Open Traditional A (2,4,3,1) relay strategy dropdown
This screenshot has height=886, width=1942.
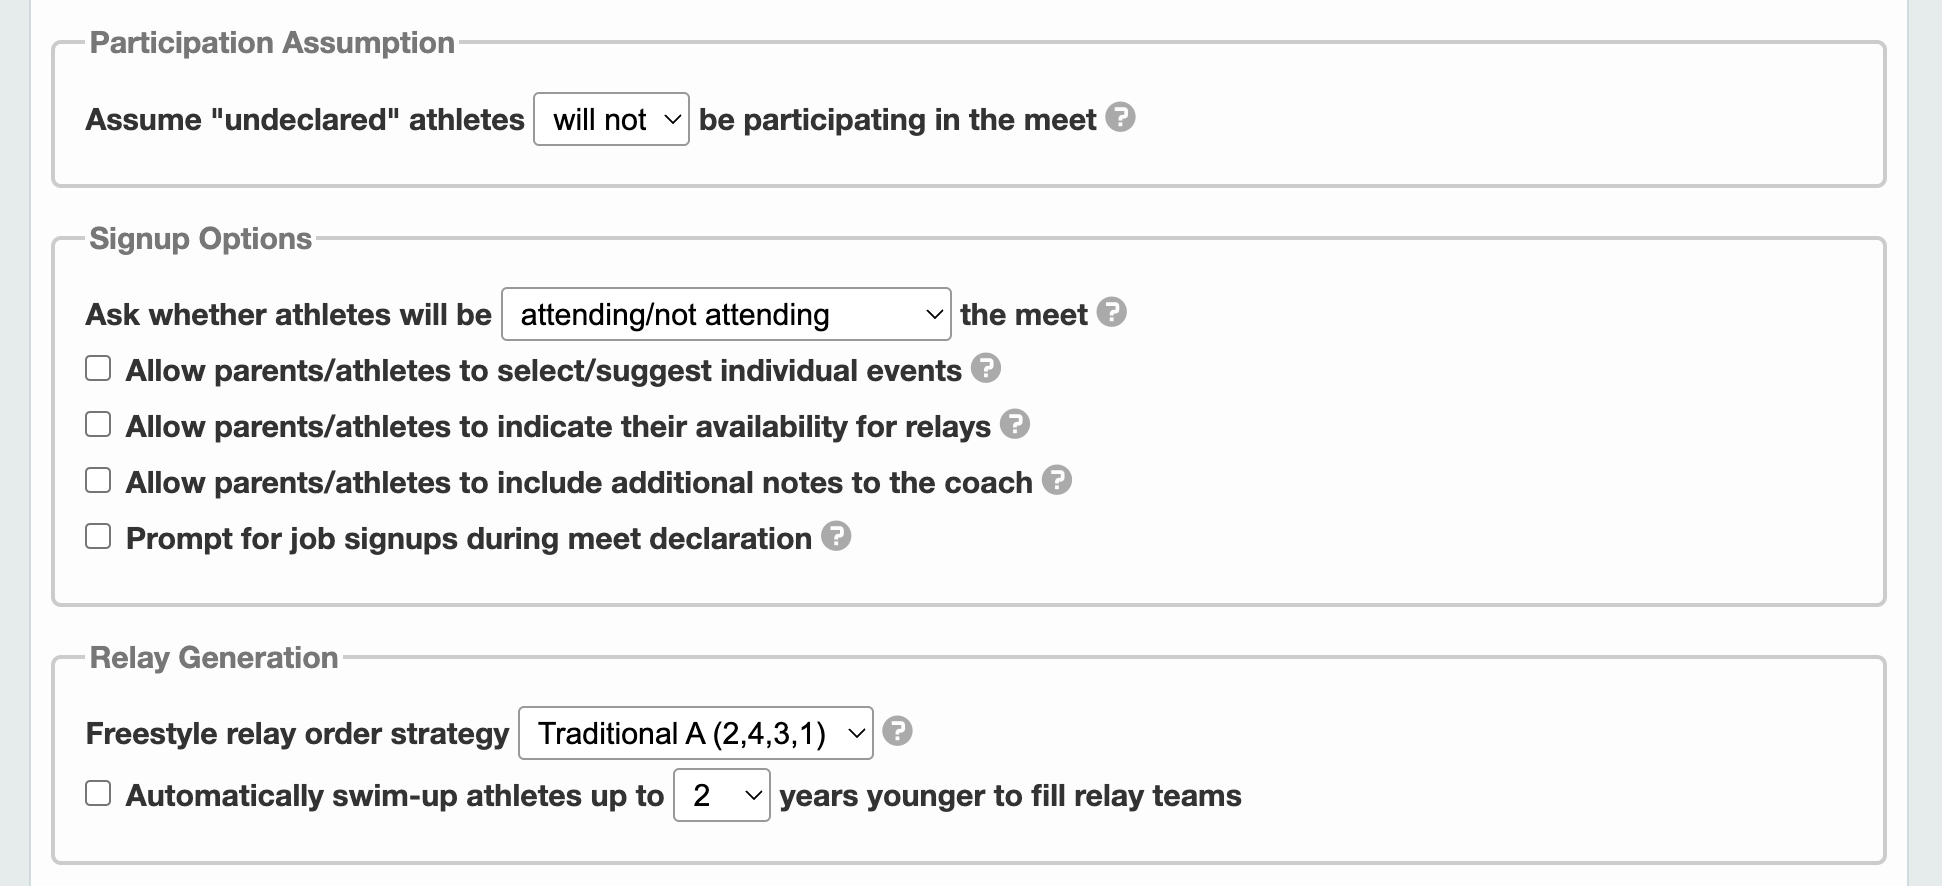(696, 733)
